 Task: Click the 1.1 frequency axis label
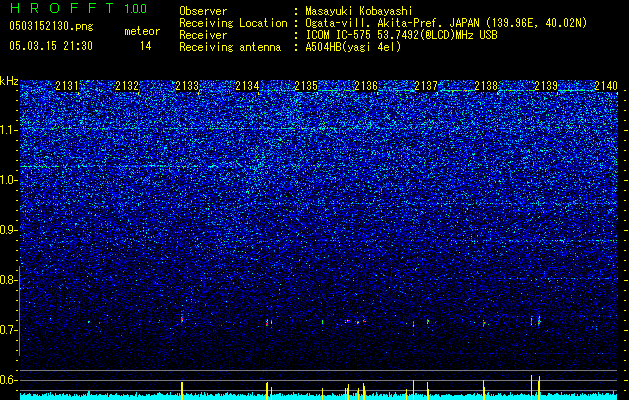coord(7,130)
